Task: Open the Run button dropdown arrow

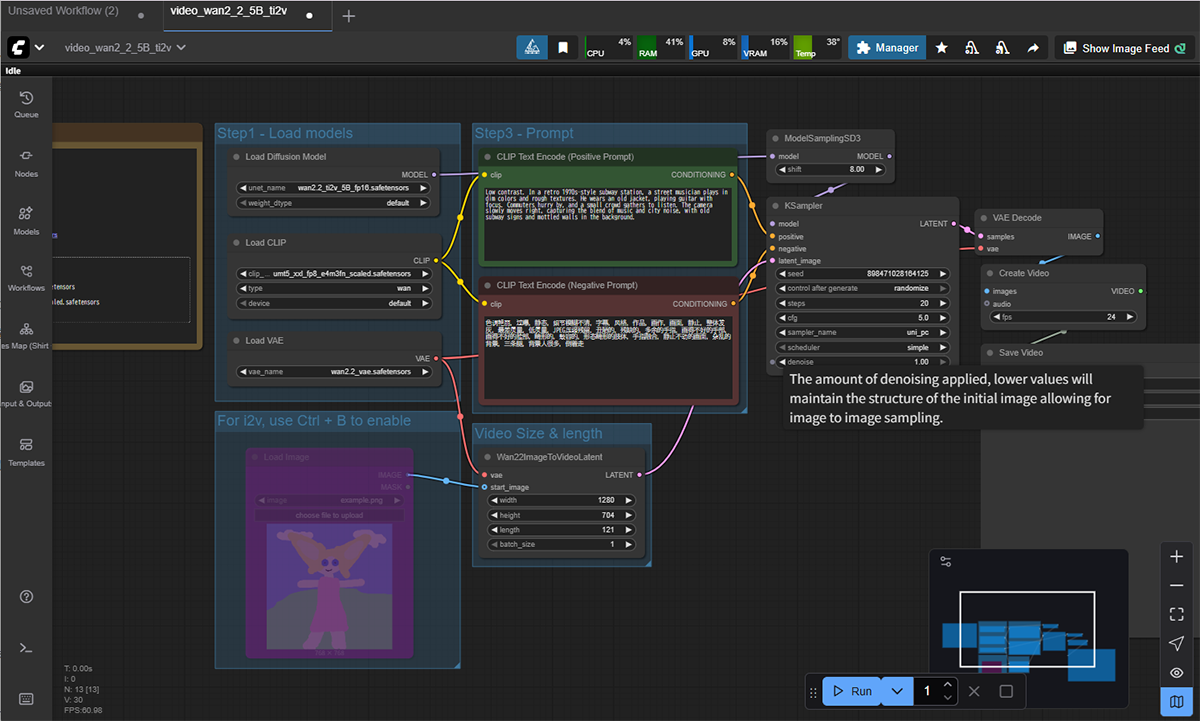Action: click(897, 691)
